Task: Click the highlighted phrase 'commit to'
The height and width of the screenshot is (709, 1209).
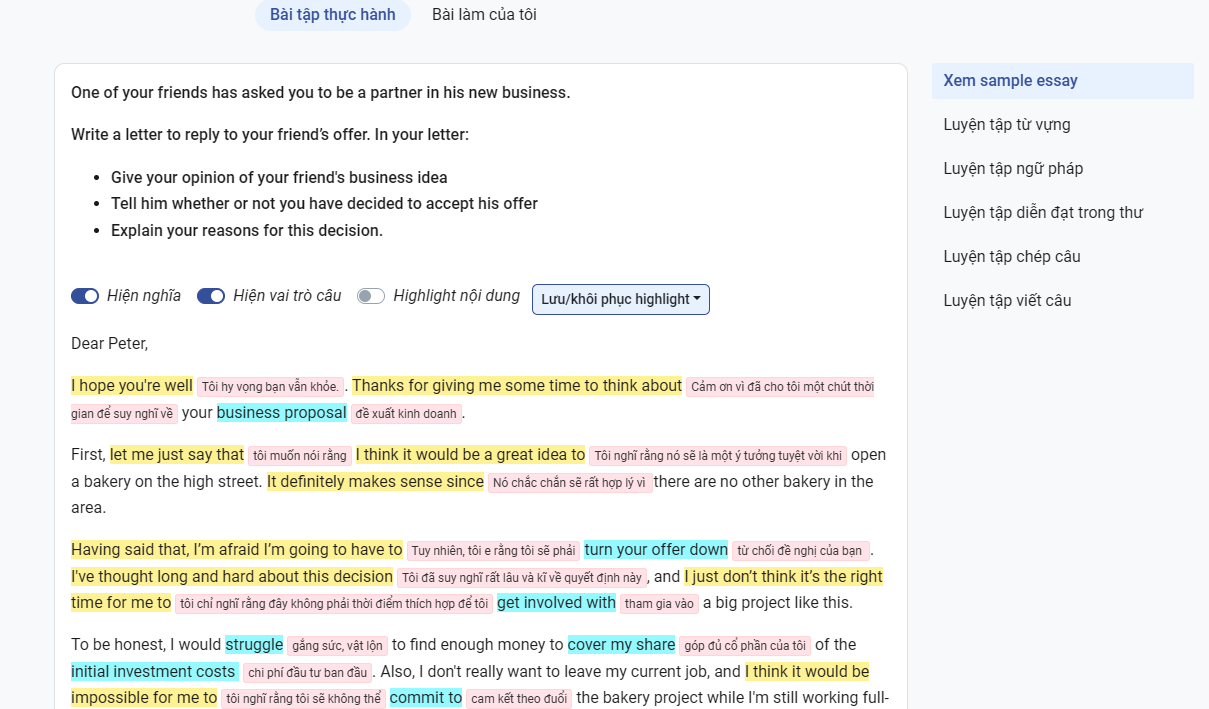Action: (426, 698)
